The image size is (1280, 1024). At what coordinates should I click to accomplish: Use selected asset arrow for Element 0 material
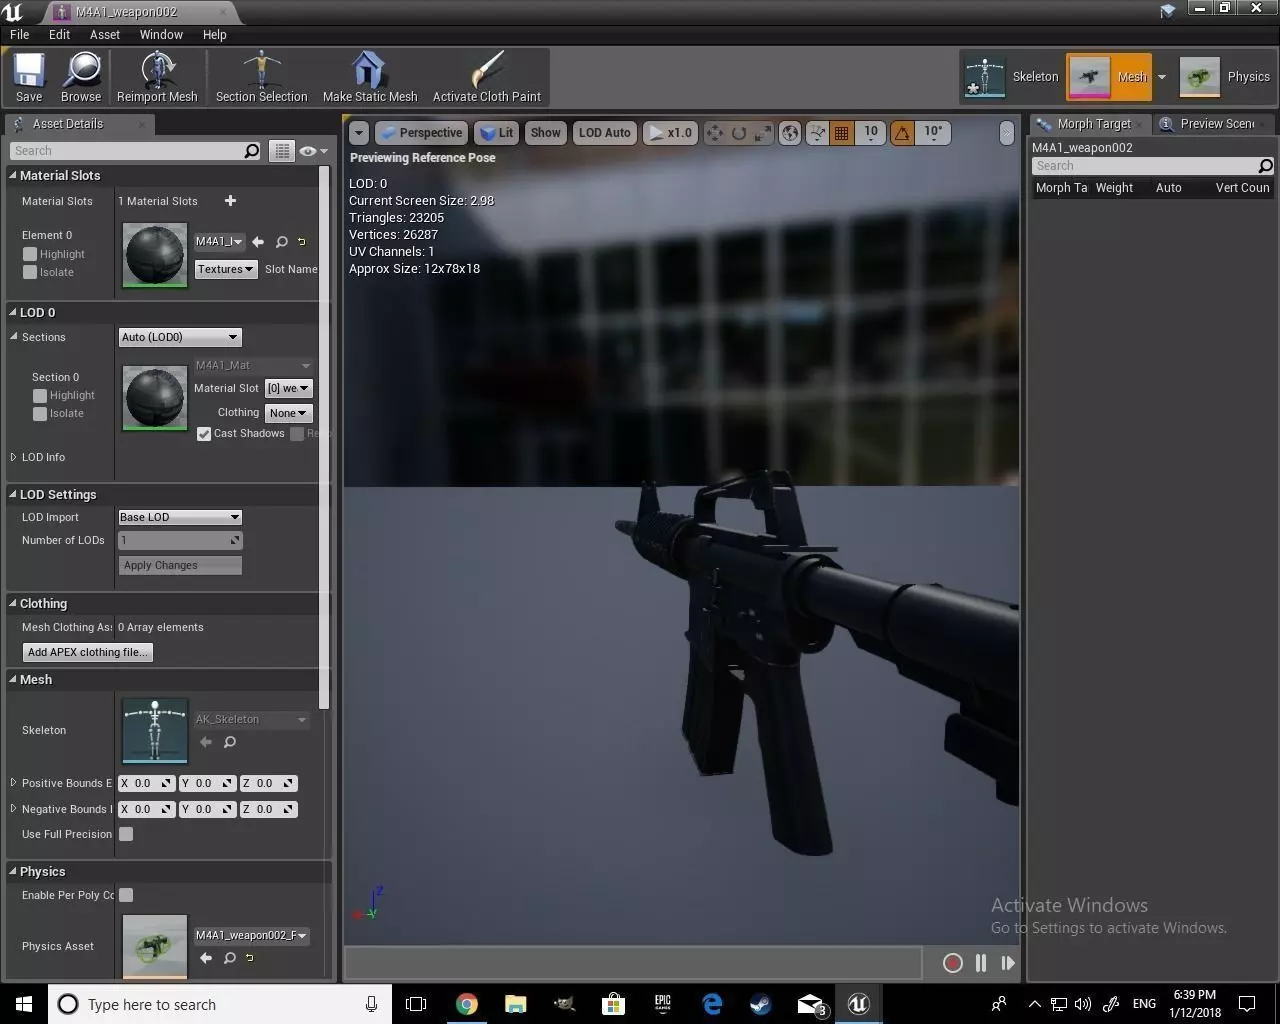pyautogui.click(x=258, y=242)
